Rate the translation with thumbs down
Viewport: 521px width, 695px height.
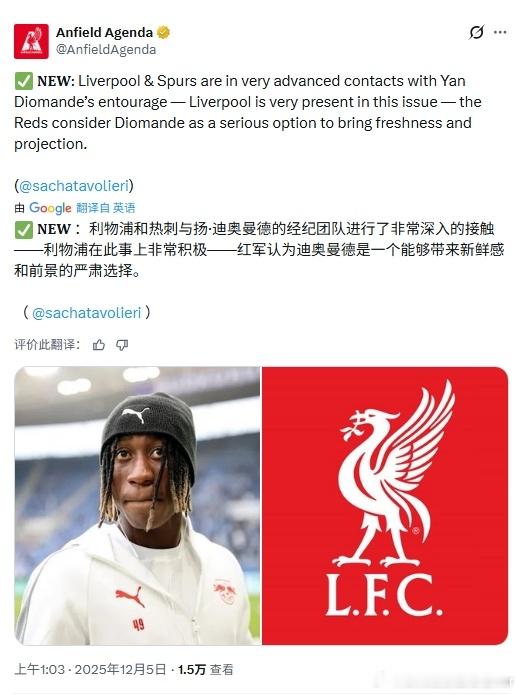pyautogui.click(x=122, y=345)
